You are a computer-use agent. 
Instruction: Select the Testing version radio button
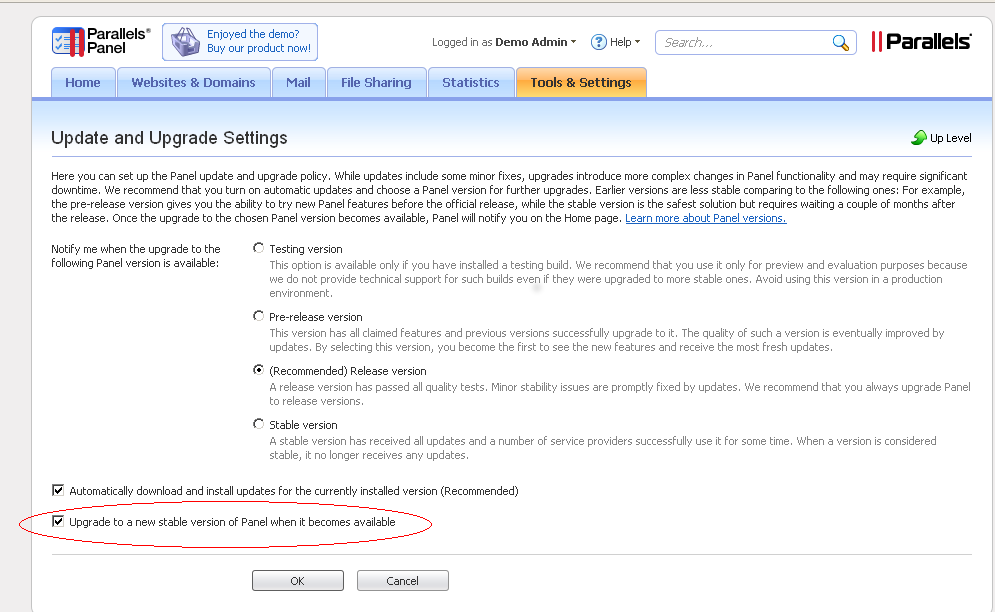pos(258,248)
